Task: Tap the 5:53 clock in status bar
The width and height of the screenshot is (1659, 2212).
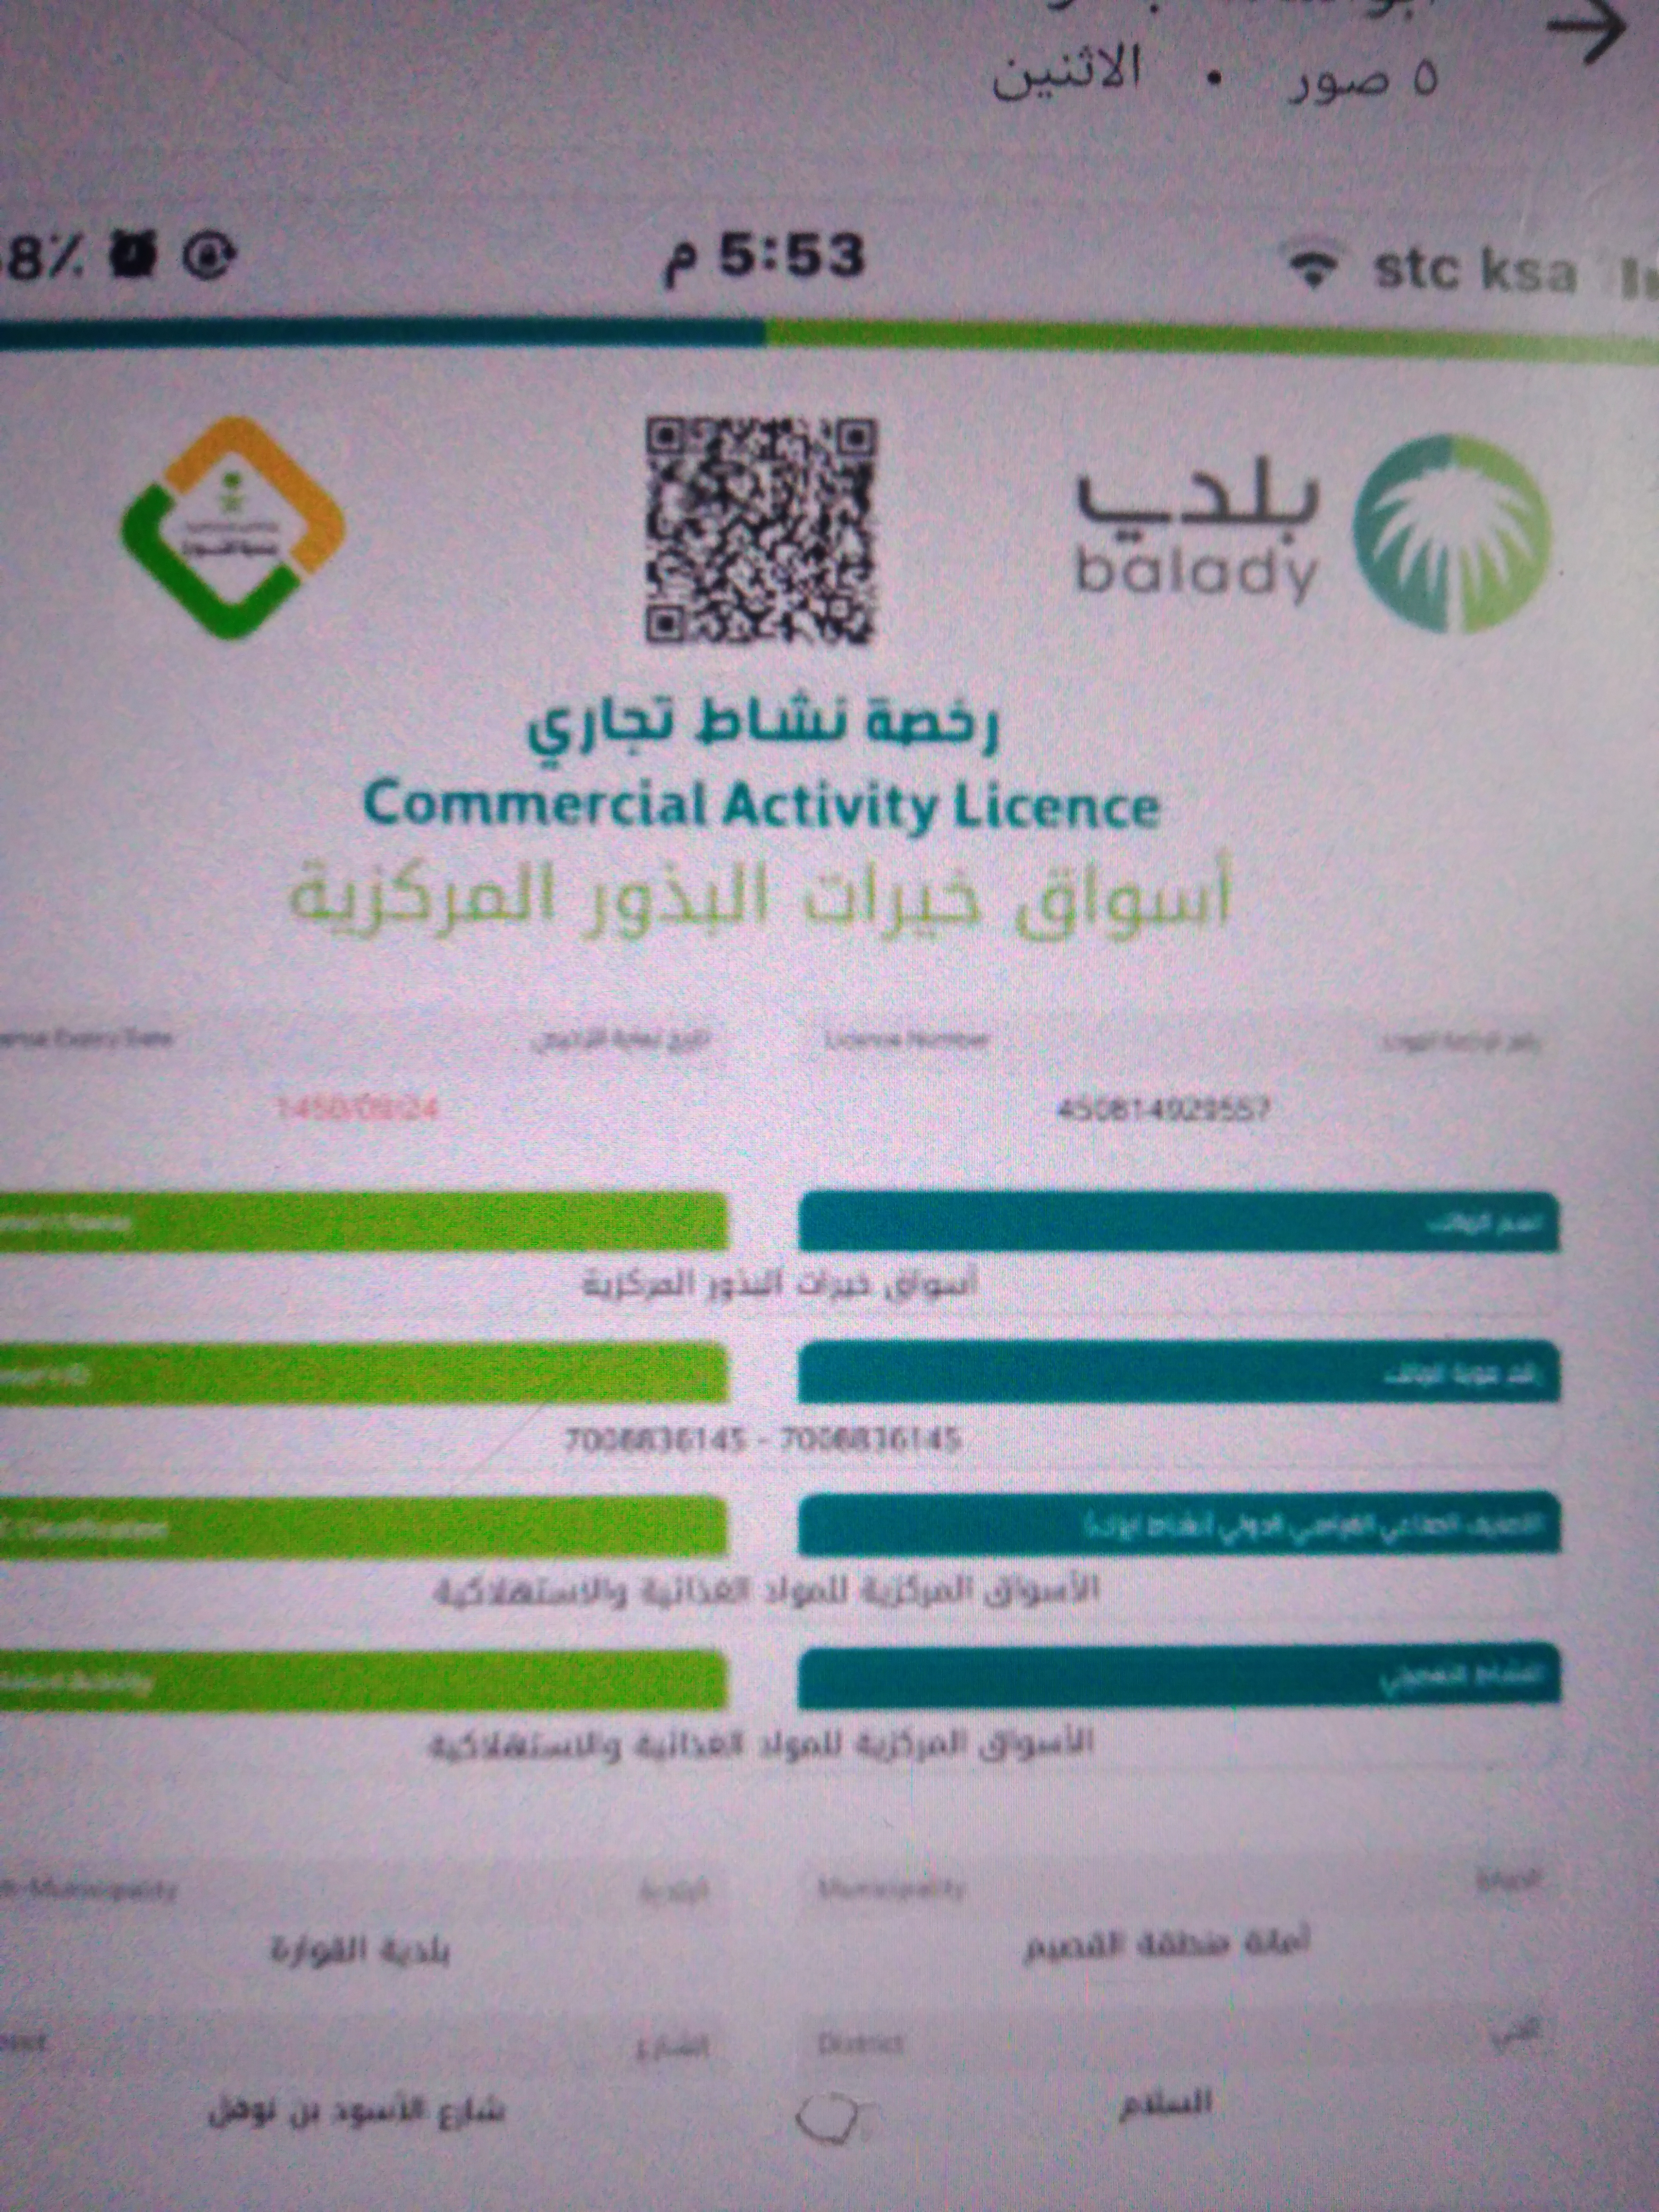Action: coord(763,258)
